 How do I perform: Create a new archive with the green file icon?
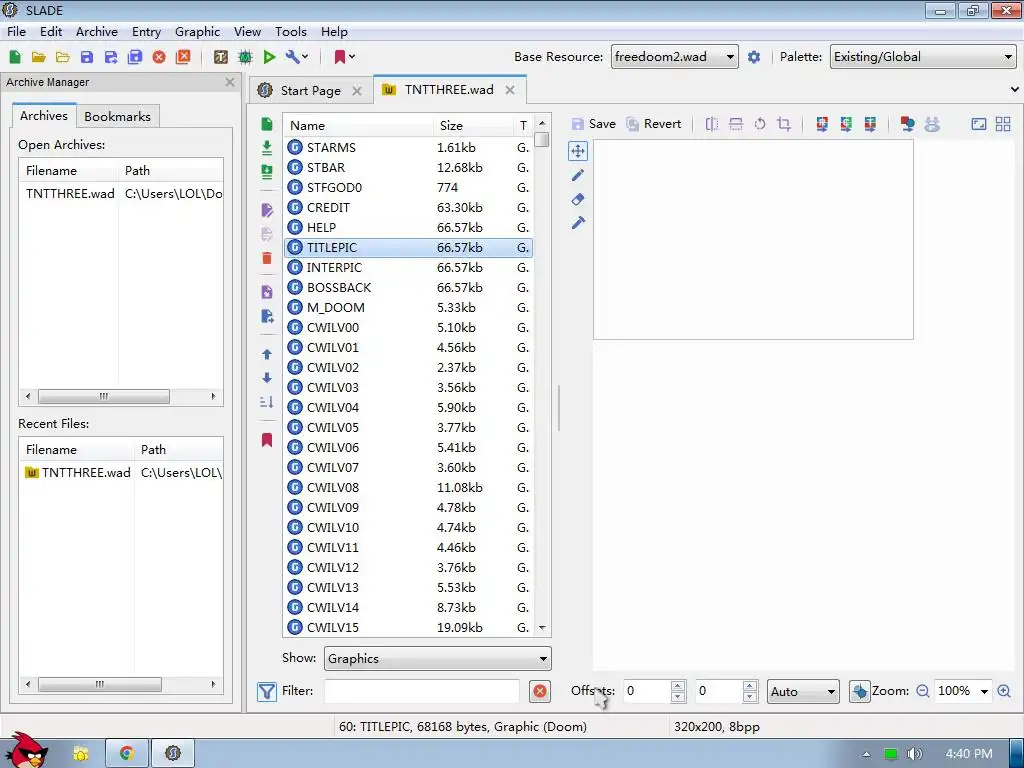(15, 57)
